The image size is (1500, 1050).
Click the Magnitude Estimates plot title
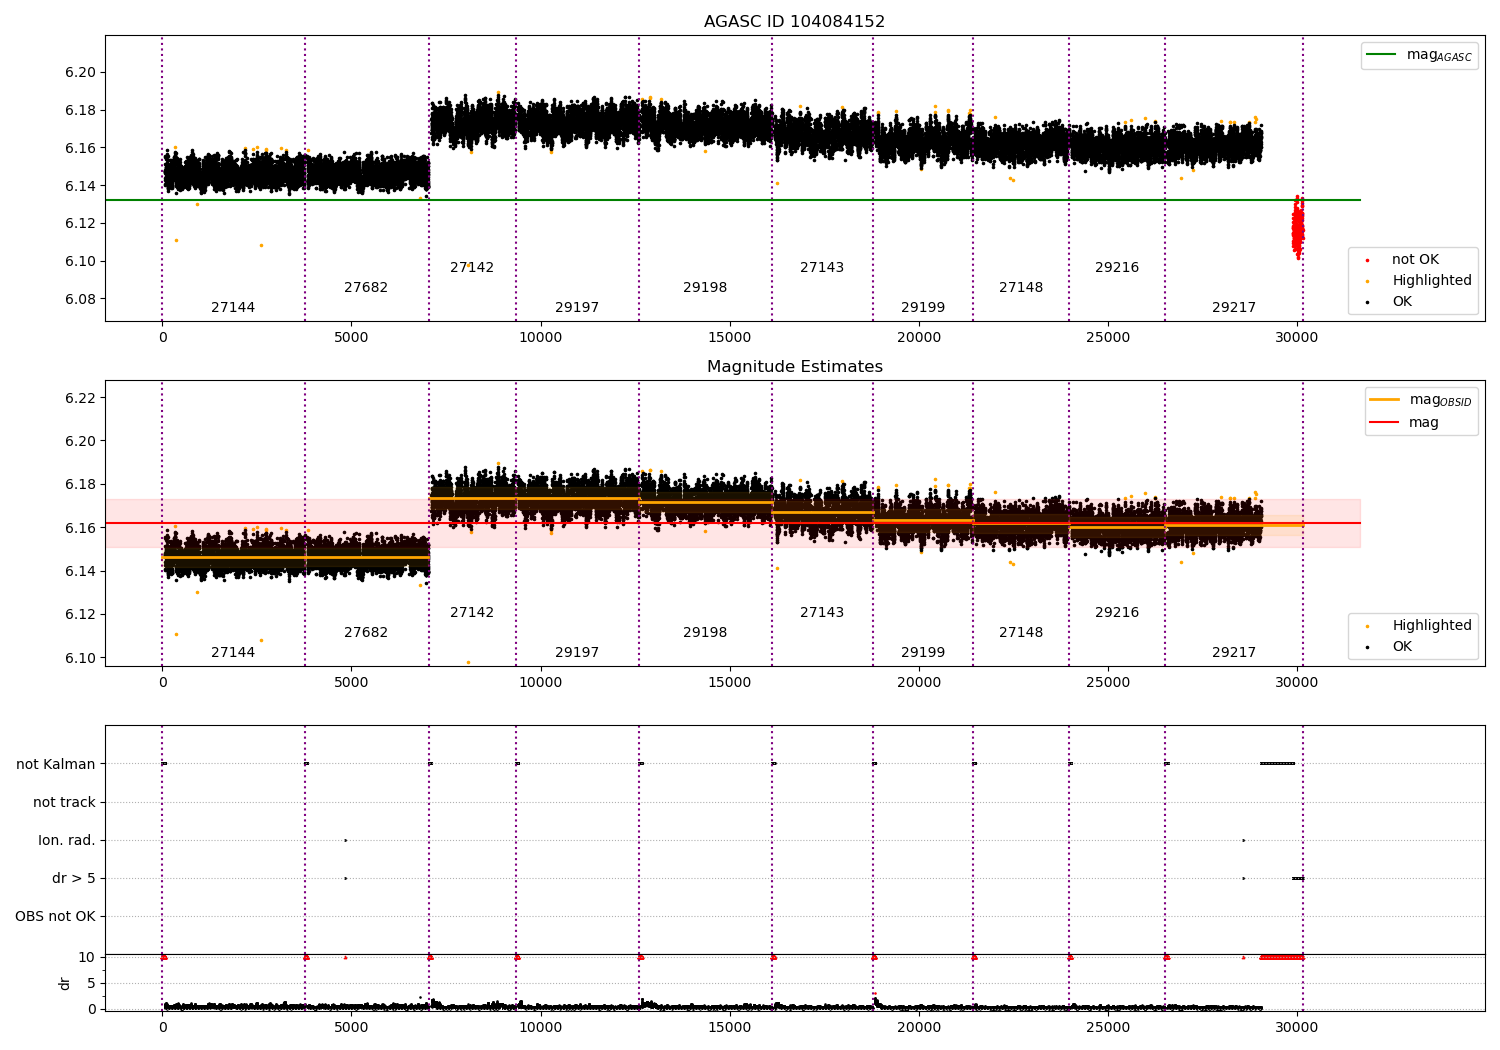pyautogui.click(x=794, y=367)
